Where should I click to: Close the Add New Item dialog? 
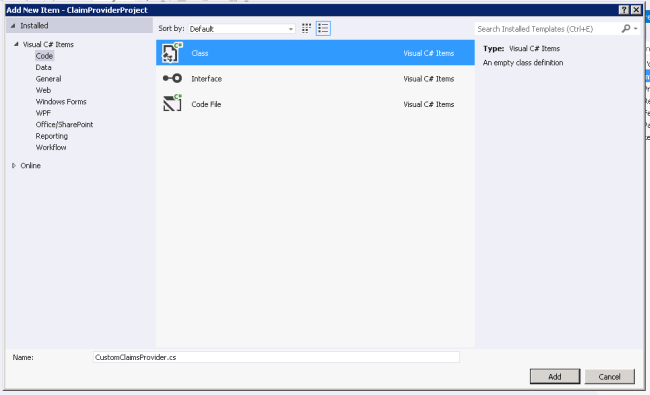[x=636, y=10]
